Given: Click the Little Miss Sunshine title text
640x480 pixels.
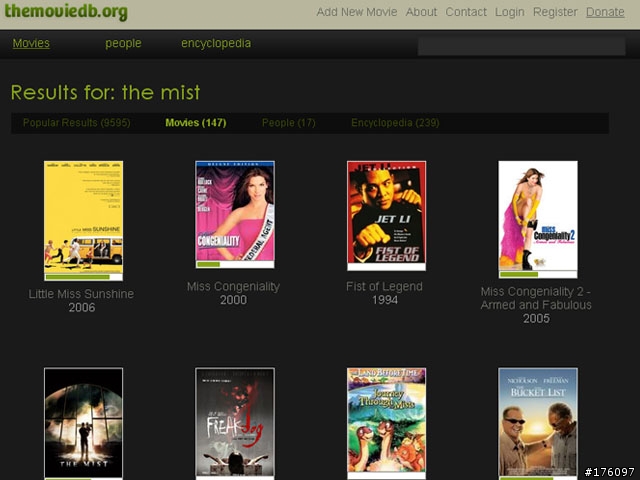Looking at the screenshot, I should click(81, 294).
